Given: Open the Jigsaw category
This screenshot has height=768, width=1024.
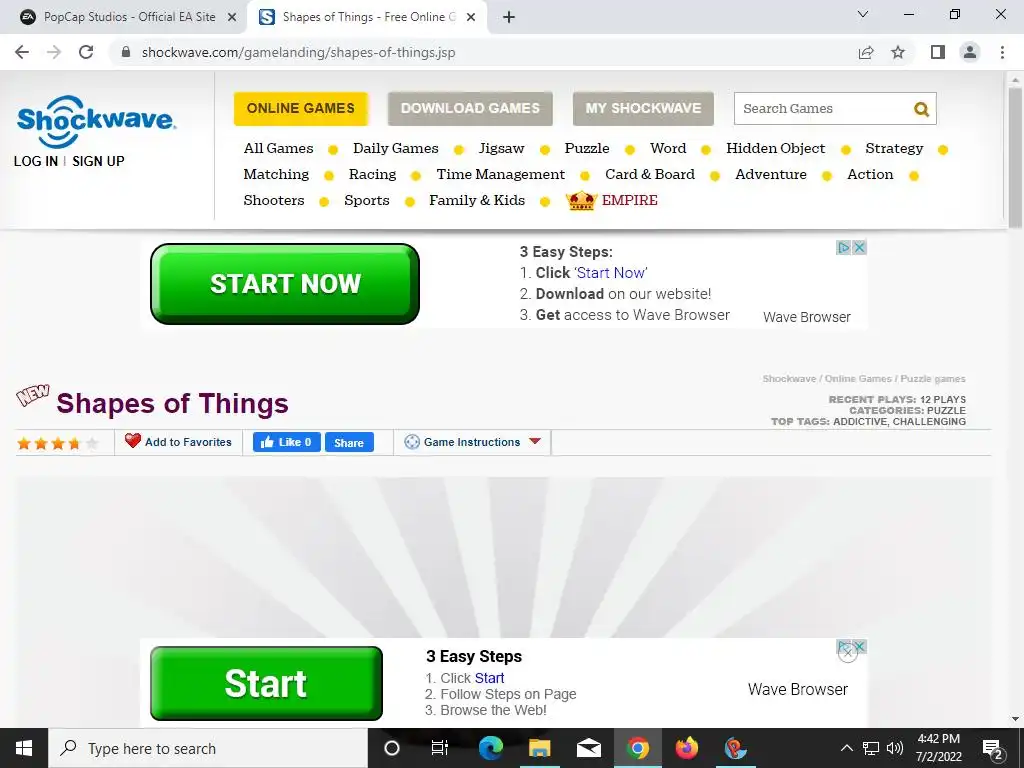Looking at the screenshot, I should [502, 148].
